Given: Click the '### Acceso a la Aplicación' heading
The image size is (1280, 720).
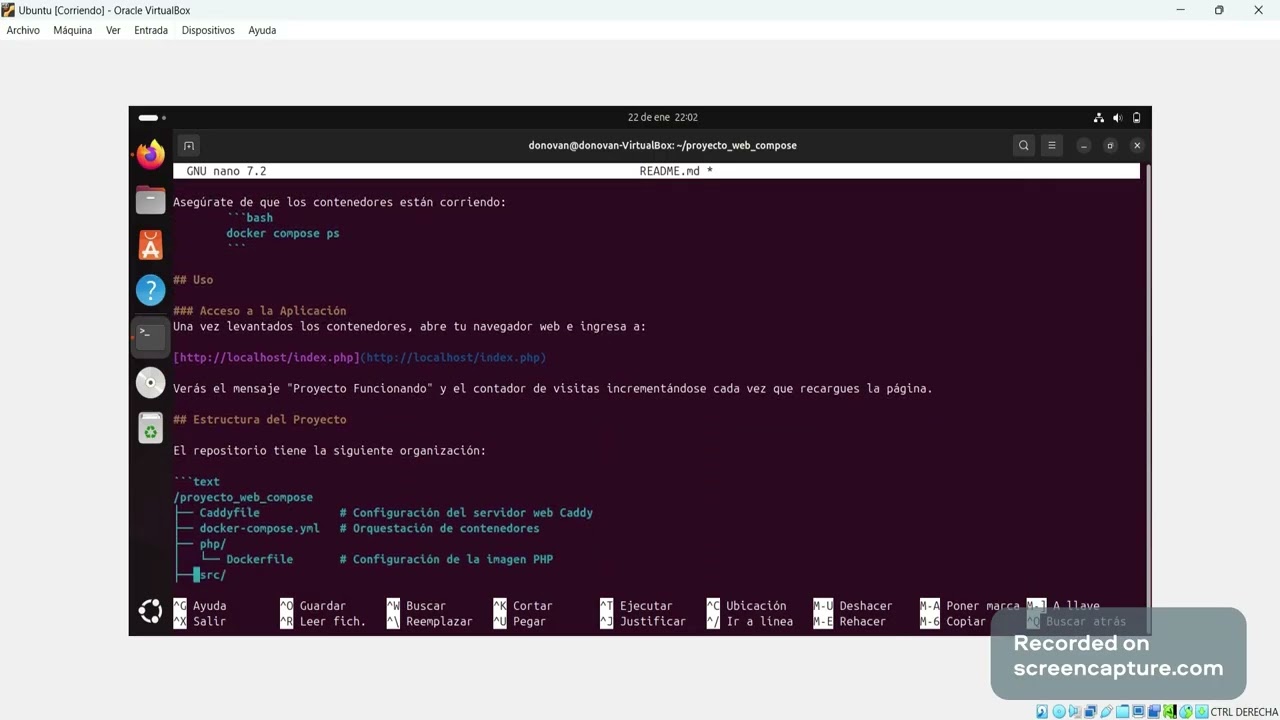Looking at the screenshot, I should click(260, 311).
